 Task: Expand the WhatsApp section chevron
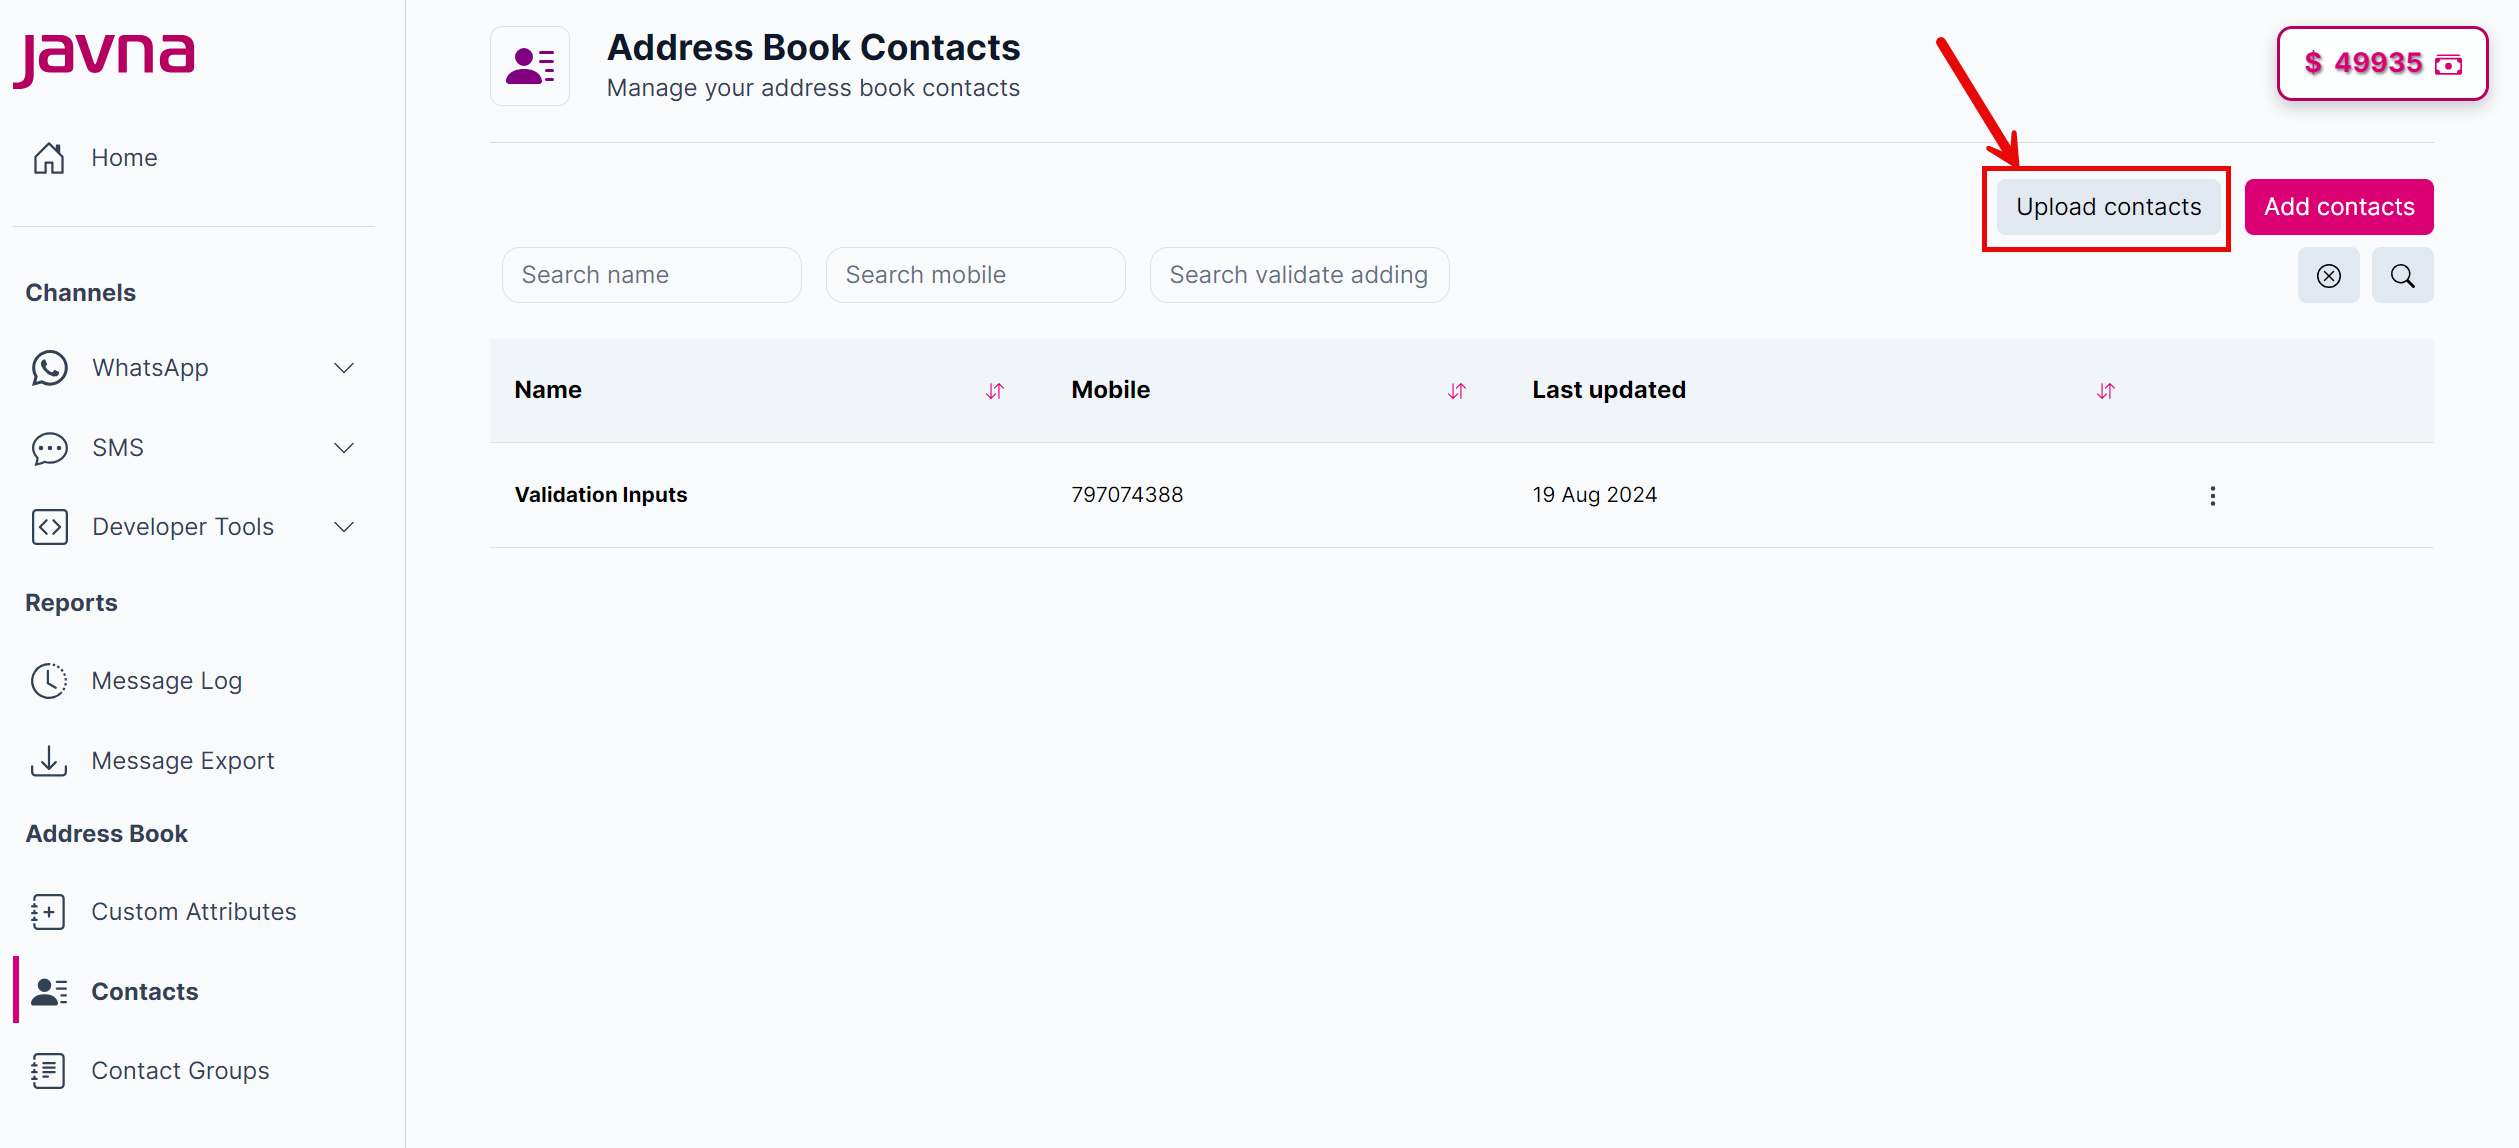click(x=344, y=368)
